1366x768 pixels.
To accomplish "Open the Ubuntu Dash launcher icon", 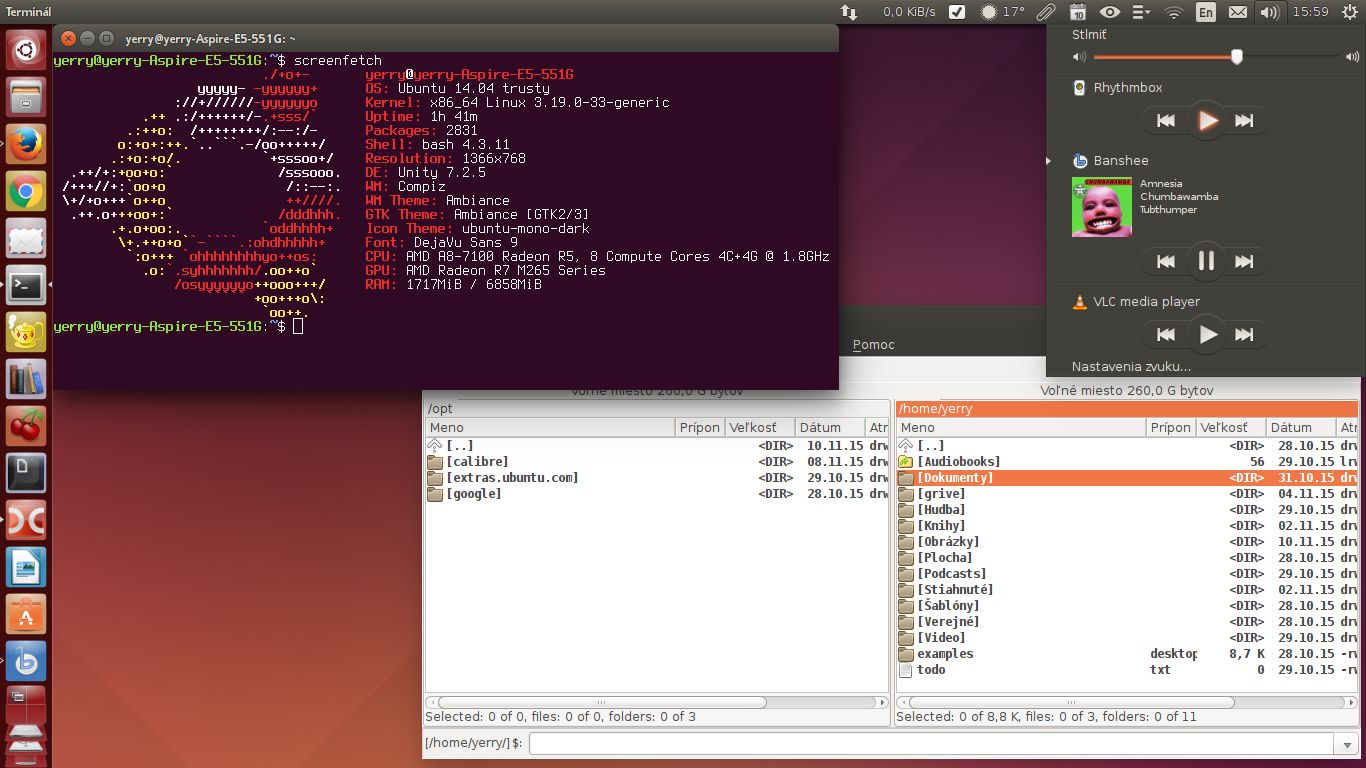I will (x=26, y=48).
